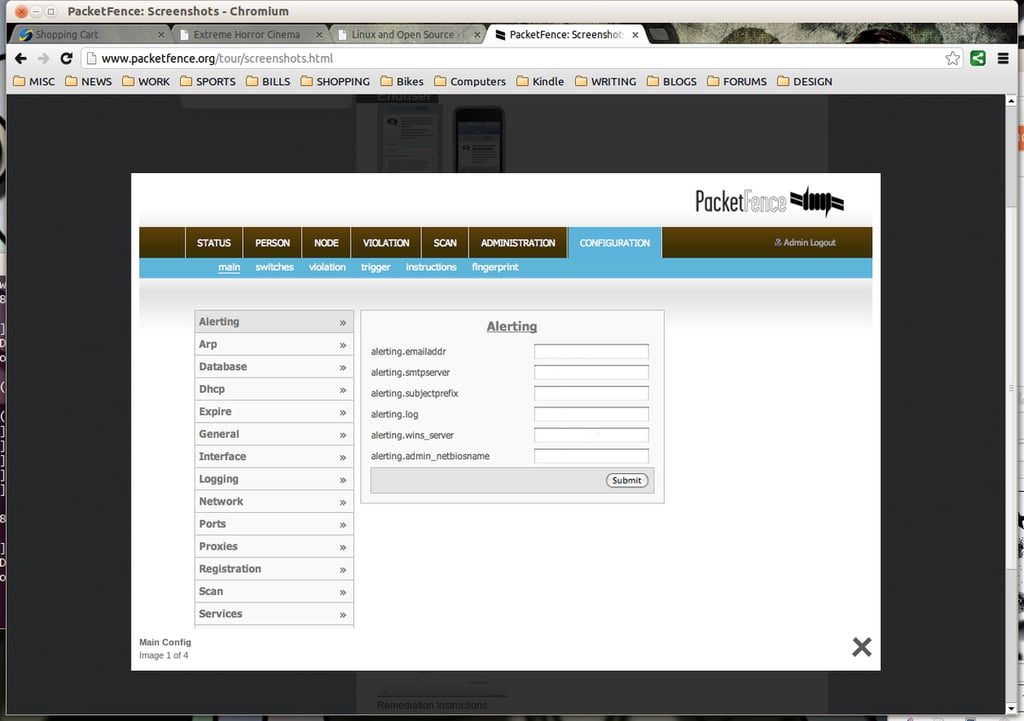The image size is (1024, 721).
Task: Click the switches submenu link
Action: [x=274, y=267]
